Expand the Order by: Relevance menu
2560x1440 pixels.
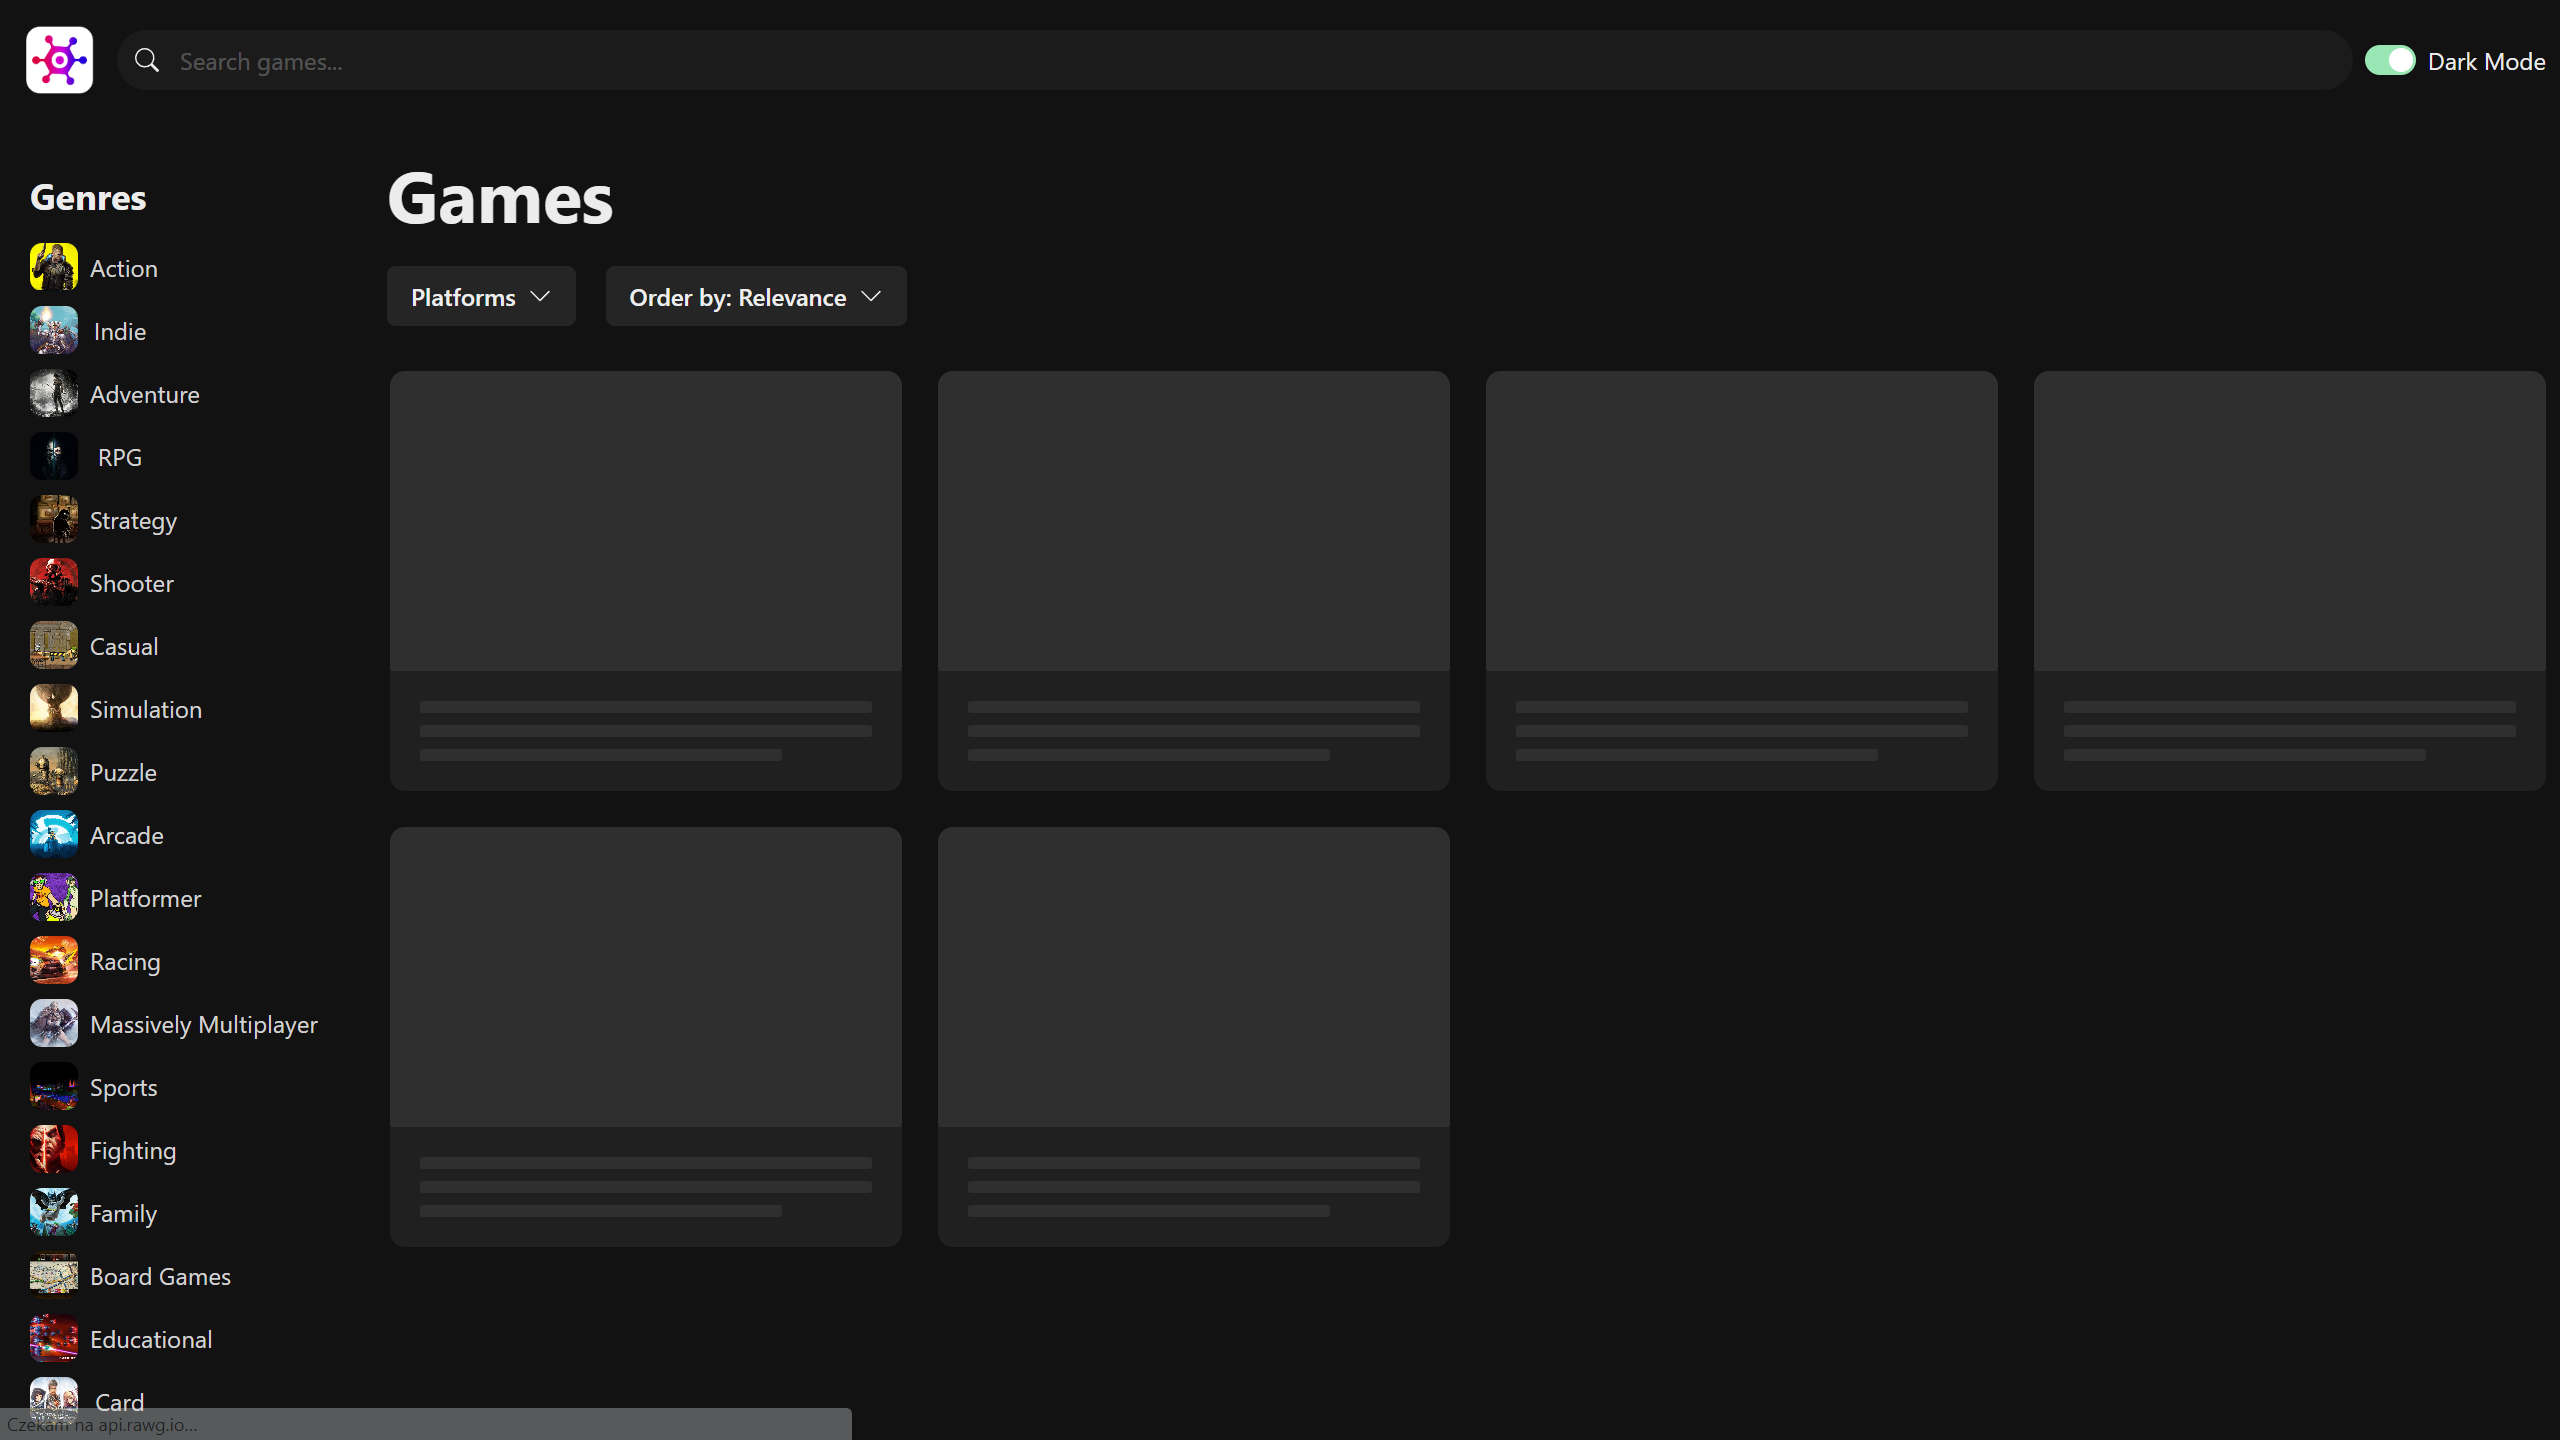click(x=738, y=297)
